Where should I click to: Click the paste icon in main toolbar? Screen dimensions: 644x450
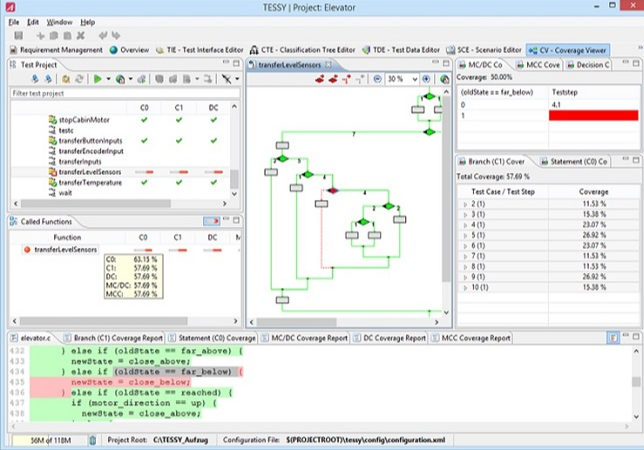(x=67, y=36)
